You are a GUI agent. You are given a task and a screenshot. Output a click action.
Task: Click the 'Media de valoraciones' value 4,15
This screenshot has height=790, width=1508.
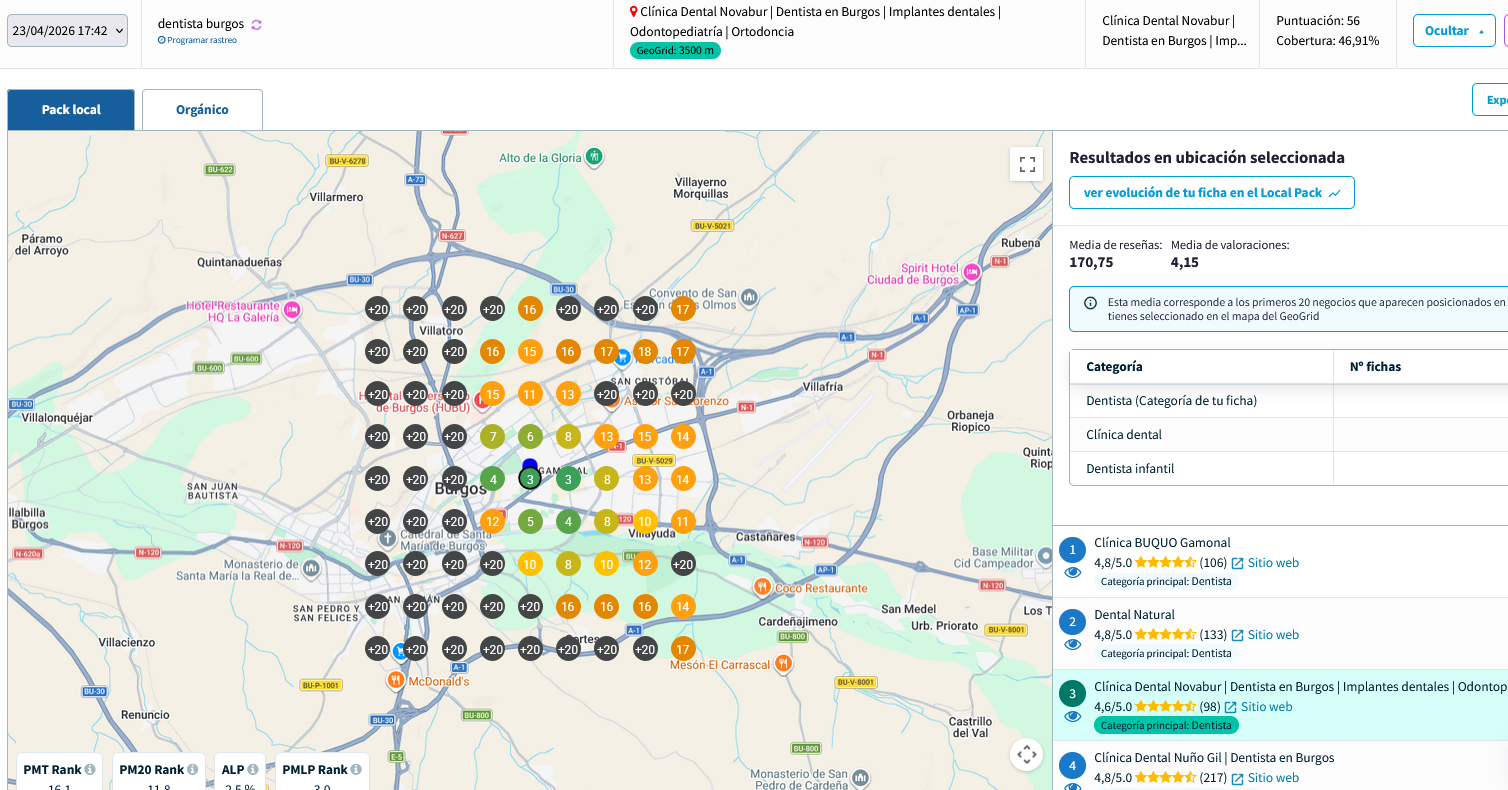pos(1184,263)
